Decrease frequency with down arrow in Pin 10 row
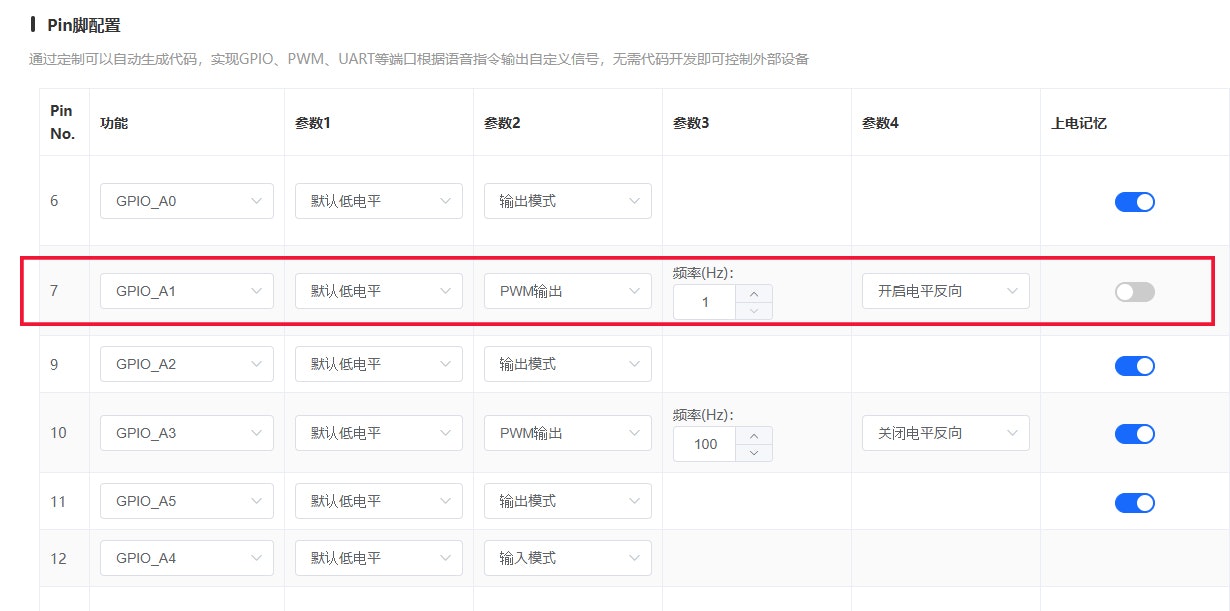 click(x=754, y=453)
